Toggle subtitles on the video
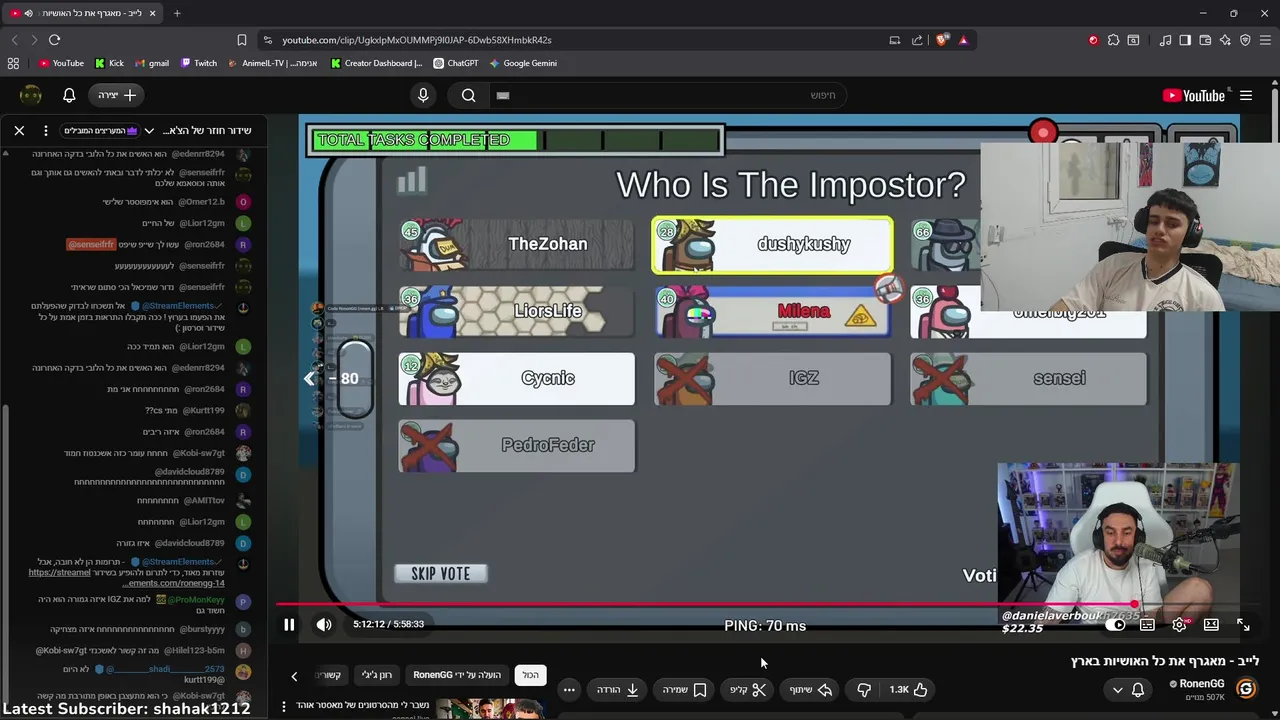 tap(1147, 625)
